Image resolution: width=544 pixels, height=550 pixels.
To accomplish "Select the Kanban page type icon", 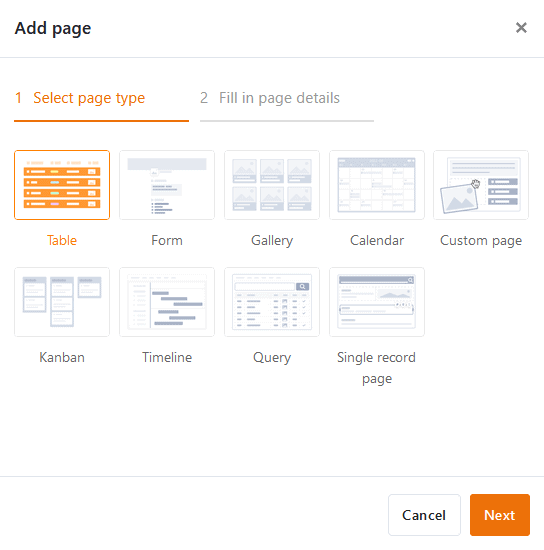I will [x=62, y=302].
